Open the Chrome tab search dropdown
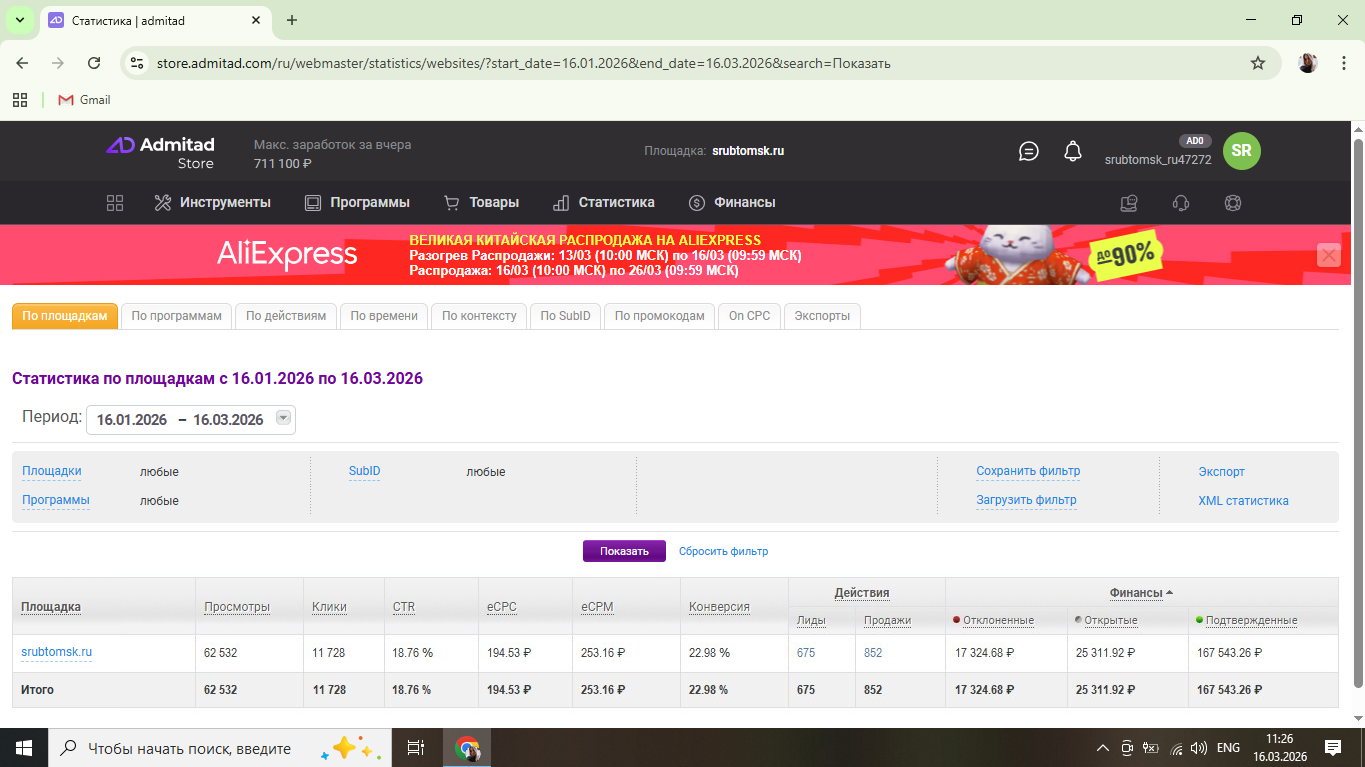Viewport: 1365px width, 767px height. (x=19, y=20)
